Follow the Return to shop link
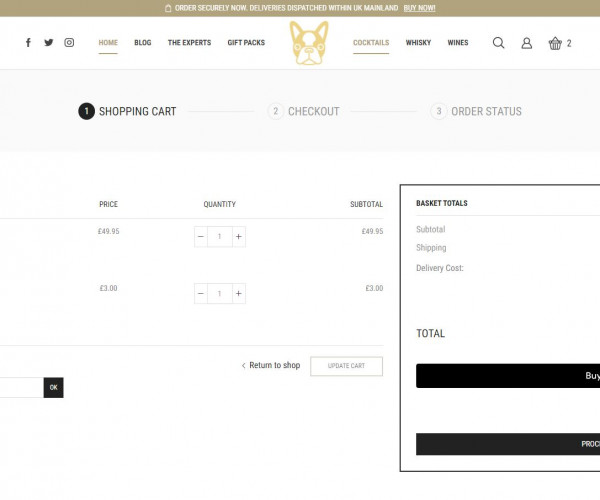The height and width of the screenshot is (500, 600). pyautogui.click(x=271, y=366)
